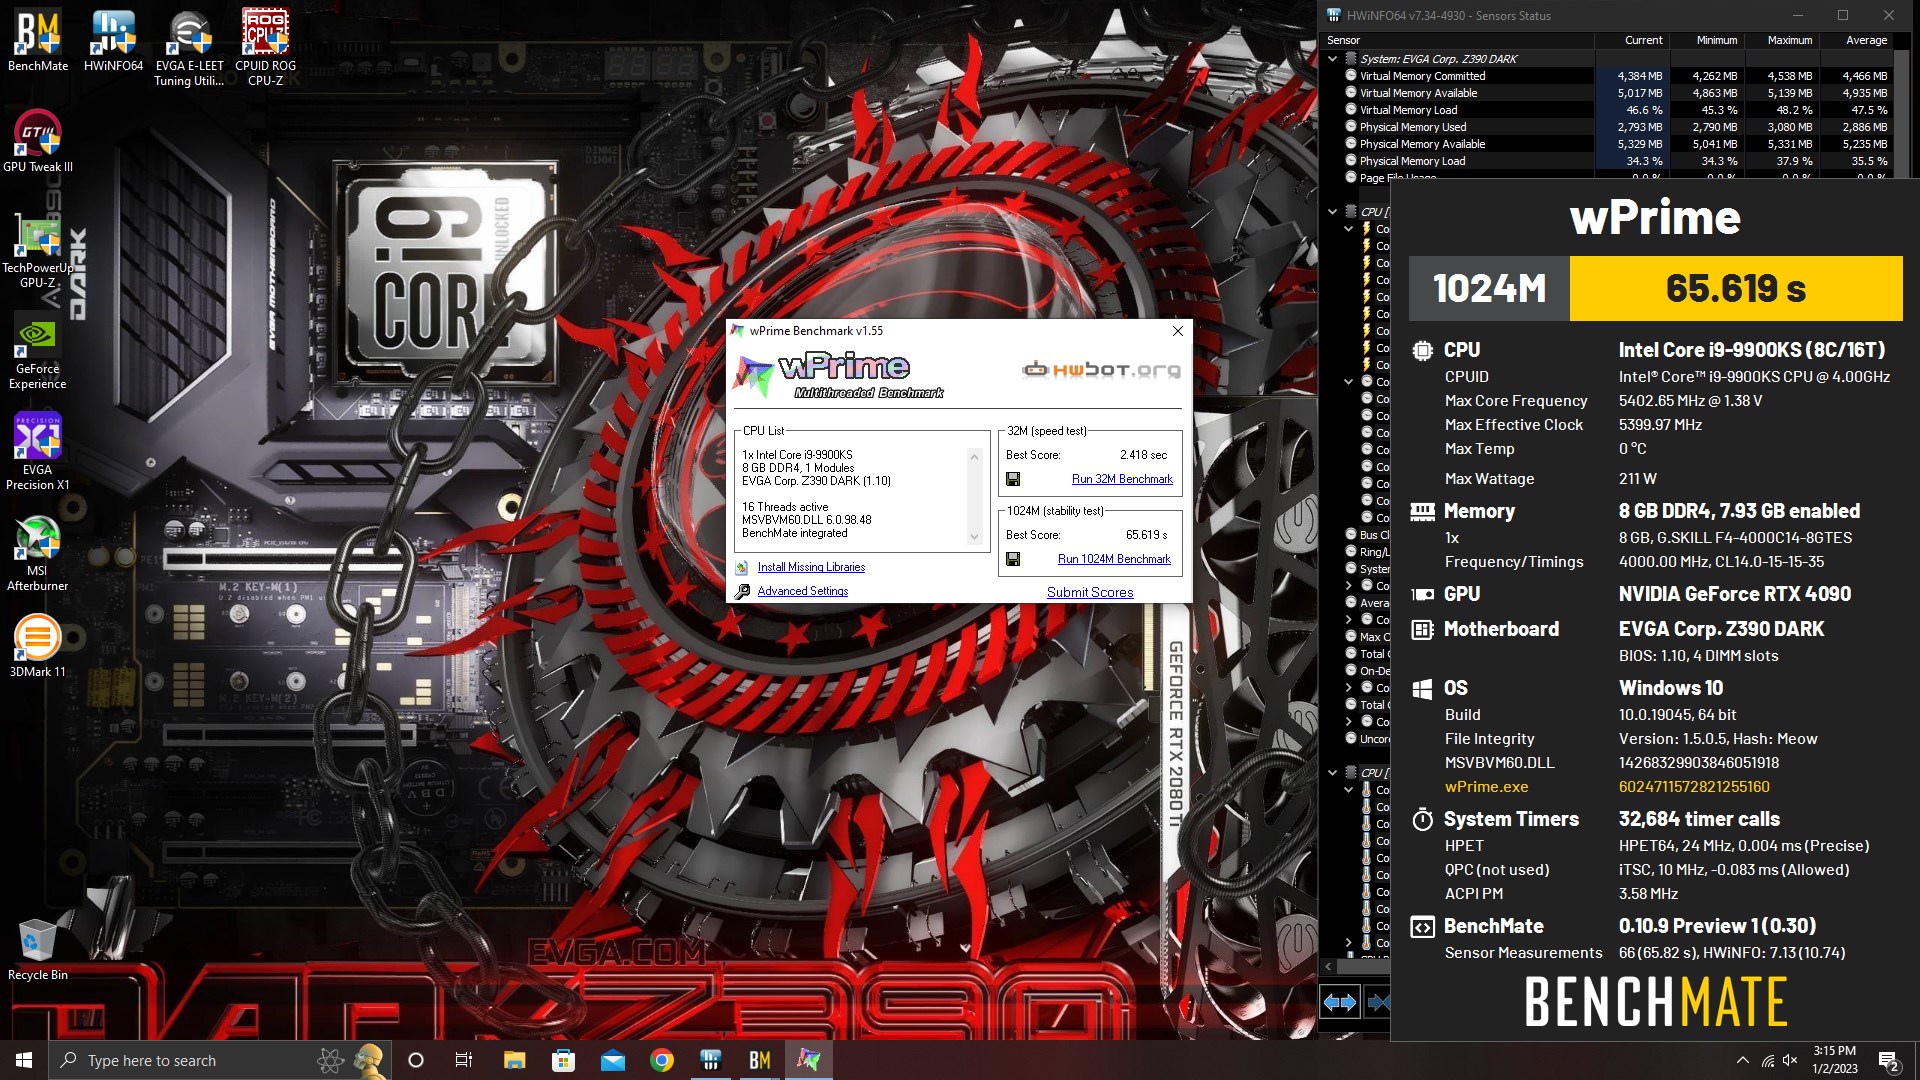
Task: Select the CPUID ROG CPU-Z desktop icon
Action: click(265, 48)
